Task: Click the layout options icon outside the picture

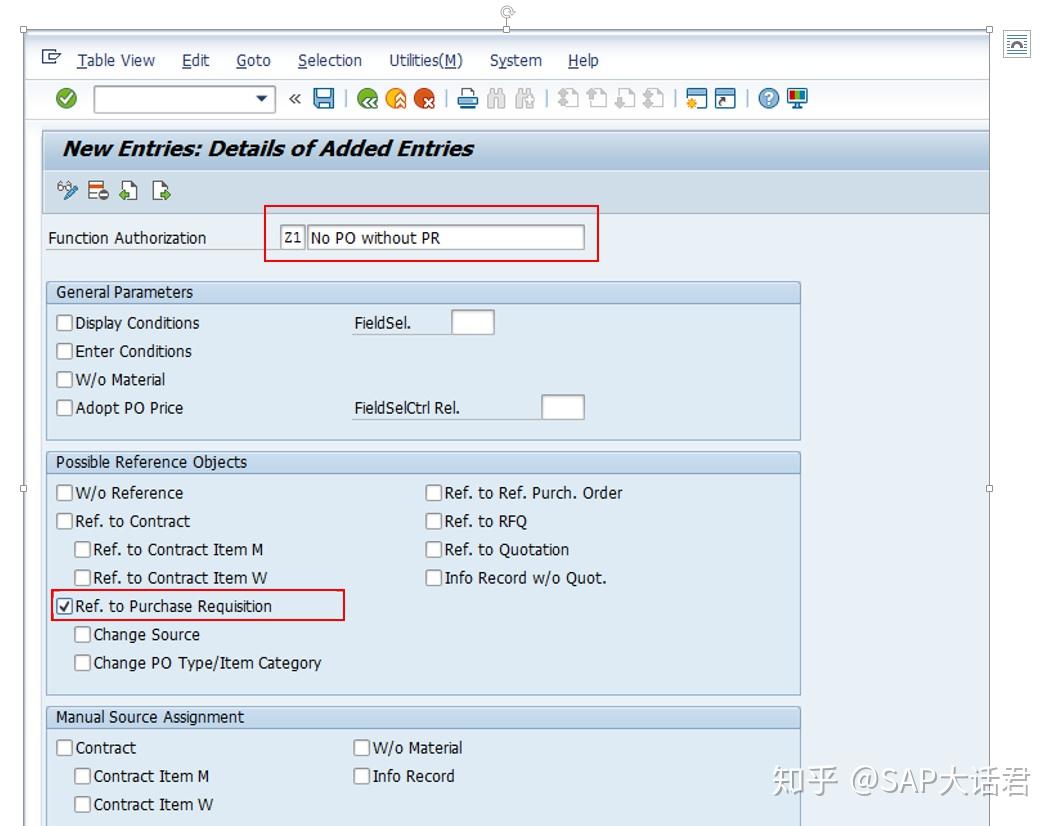Action: [x=1017, y=45]
